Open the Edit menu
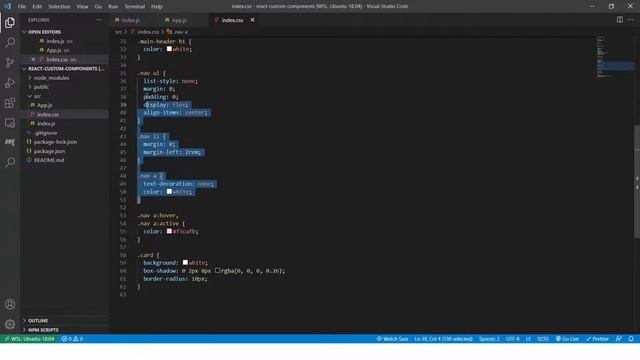The height and width of the screenshot is (360, 640). pyautogui.click(x=37, y=6)
